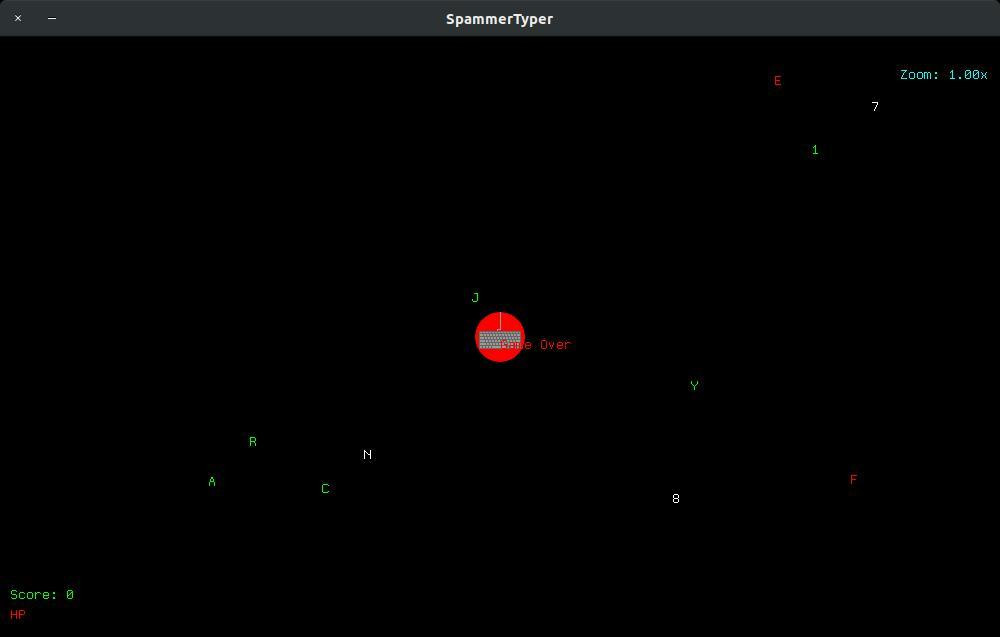Image resolution: width=1000 pixels, height=637 pixels.
Task: Minimize the SpammerTyper window
Action: click(52, 18)
